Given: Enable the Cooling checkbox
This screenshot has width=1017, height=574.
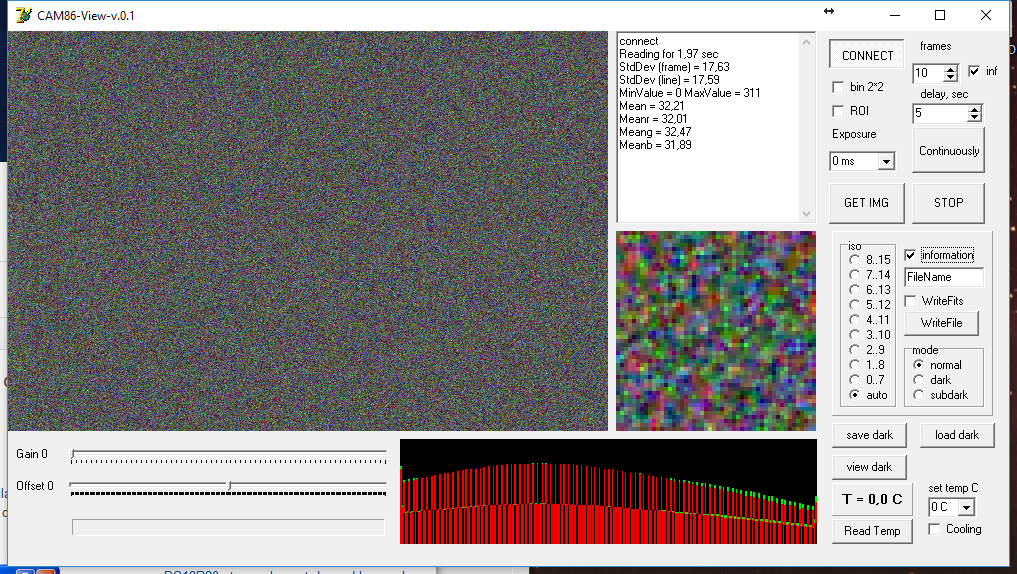Looking at the screenshot, I should [x=934, y=529].
